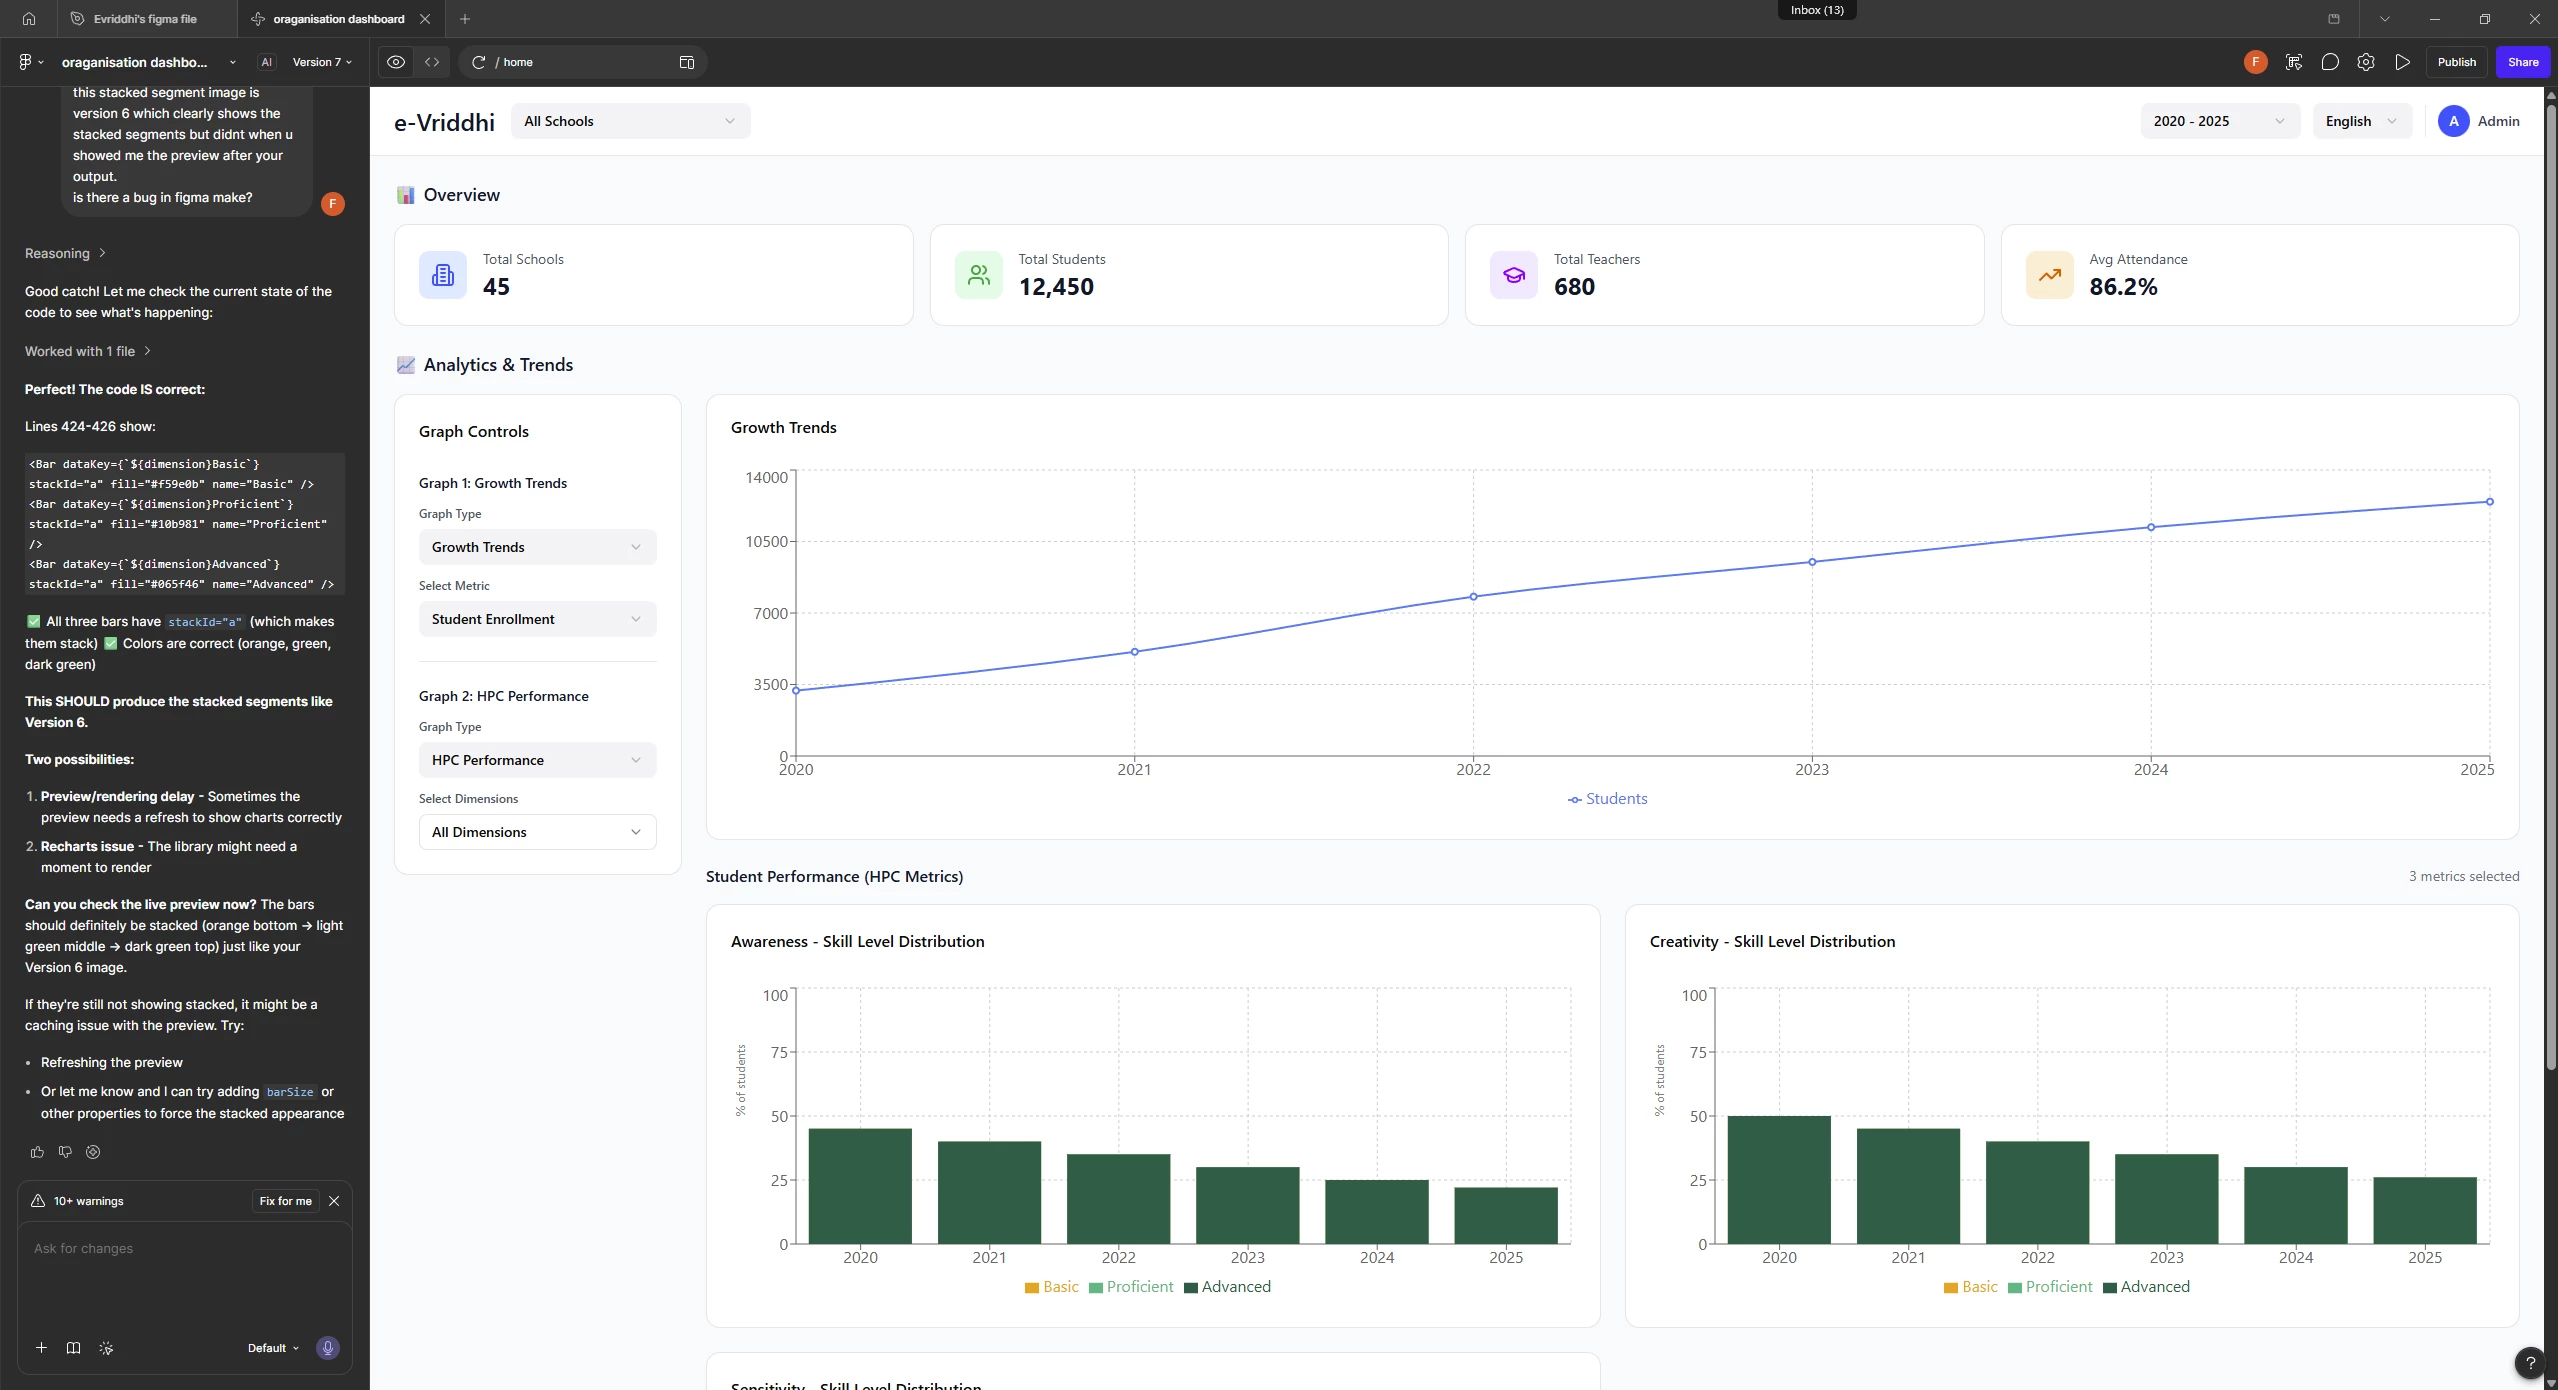
Task: Click the point-and-edit cursor icon in chat box
Action: click(x=106, y=1348)
